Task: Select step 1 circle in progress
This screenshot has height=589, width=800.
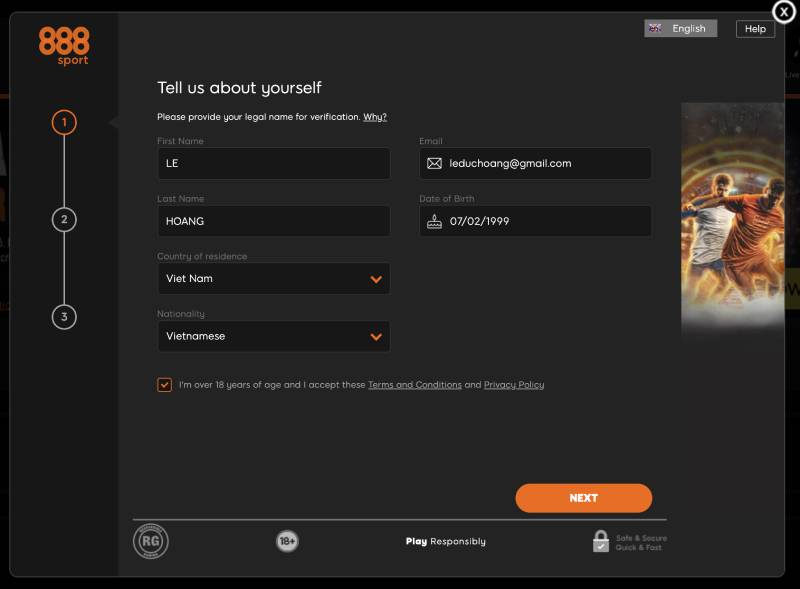Action: point(64,123)
